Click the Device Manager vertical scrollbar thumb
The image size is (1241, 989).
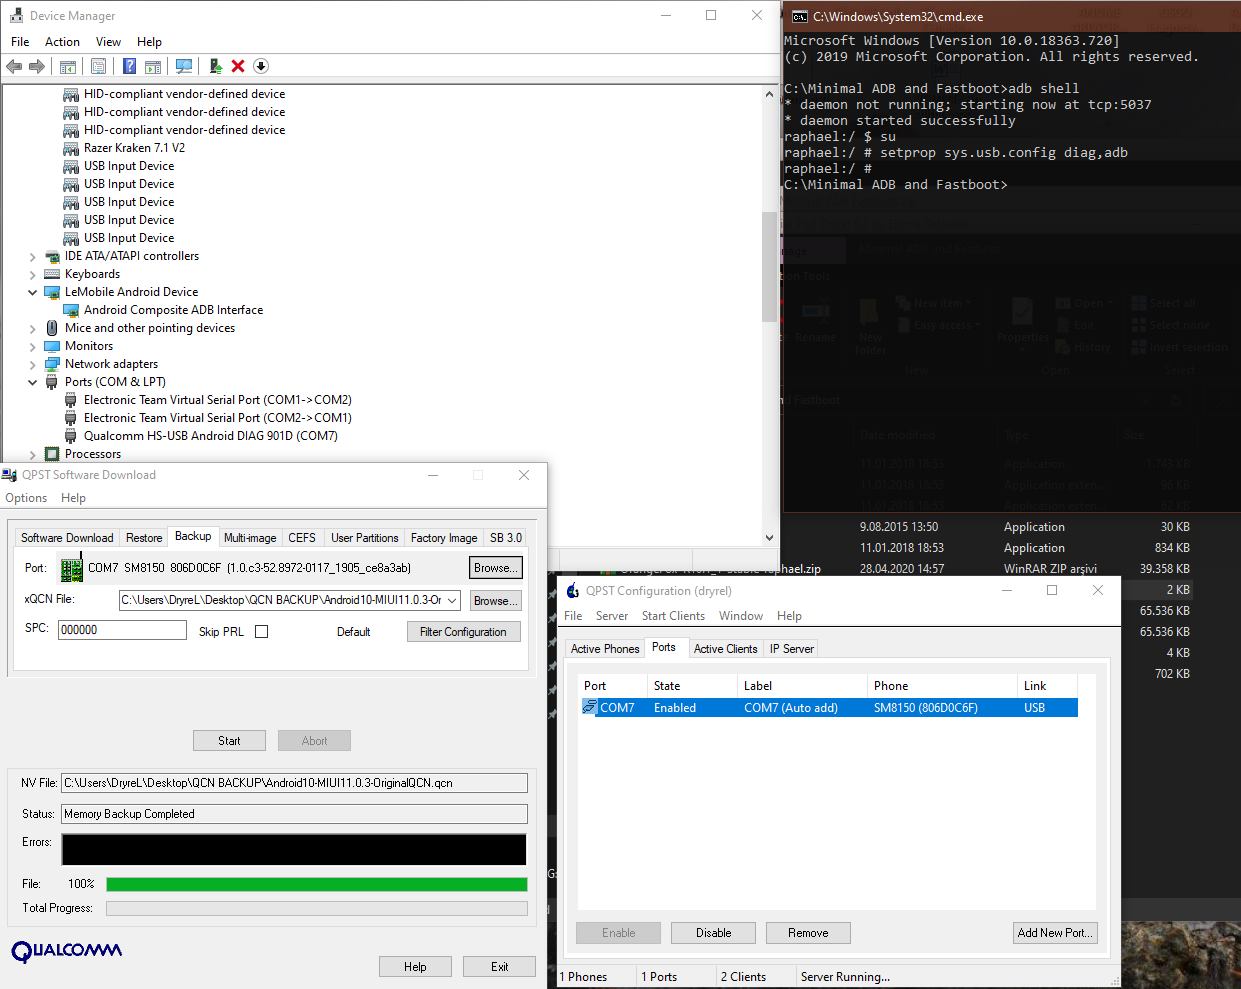click(x=769, y=266)
